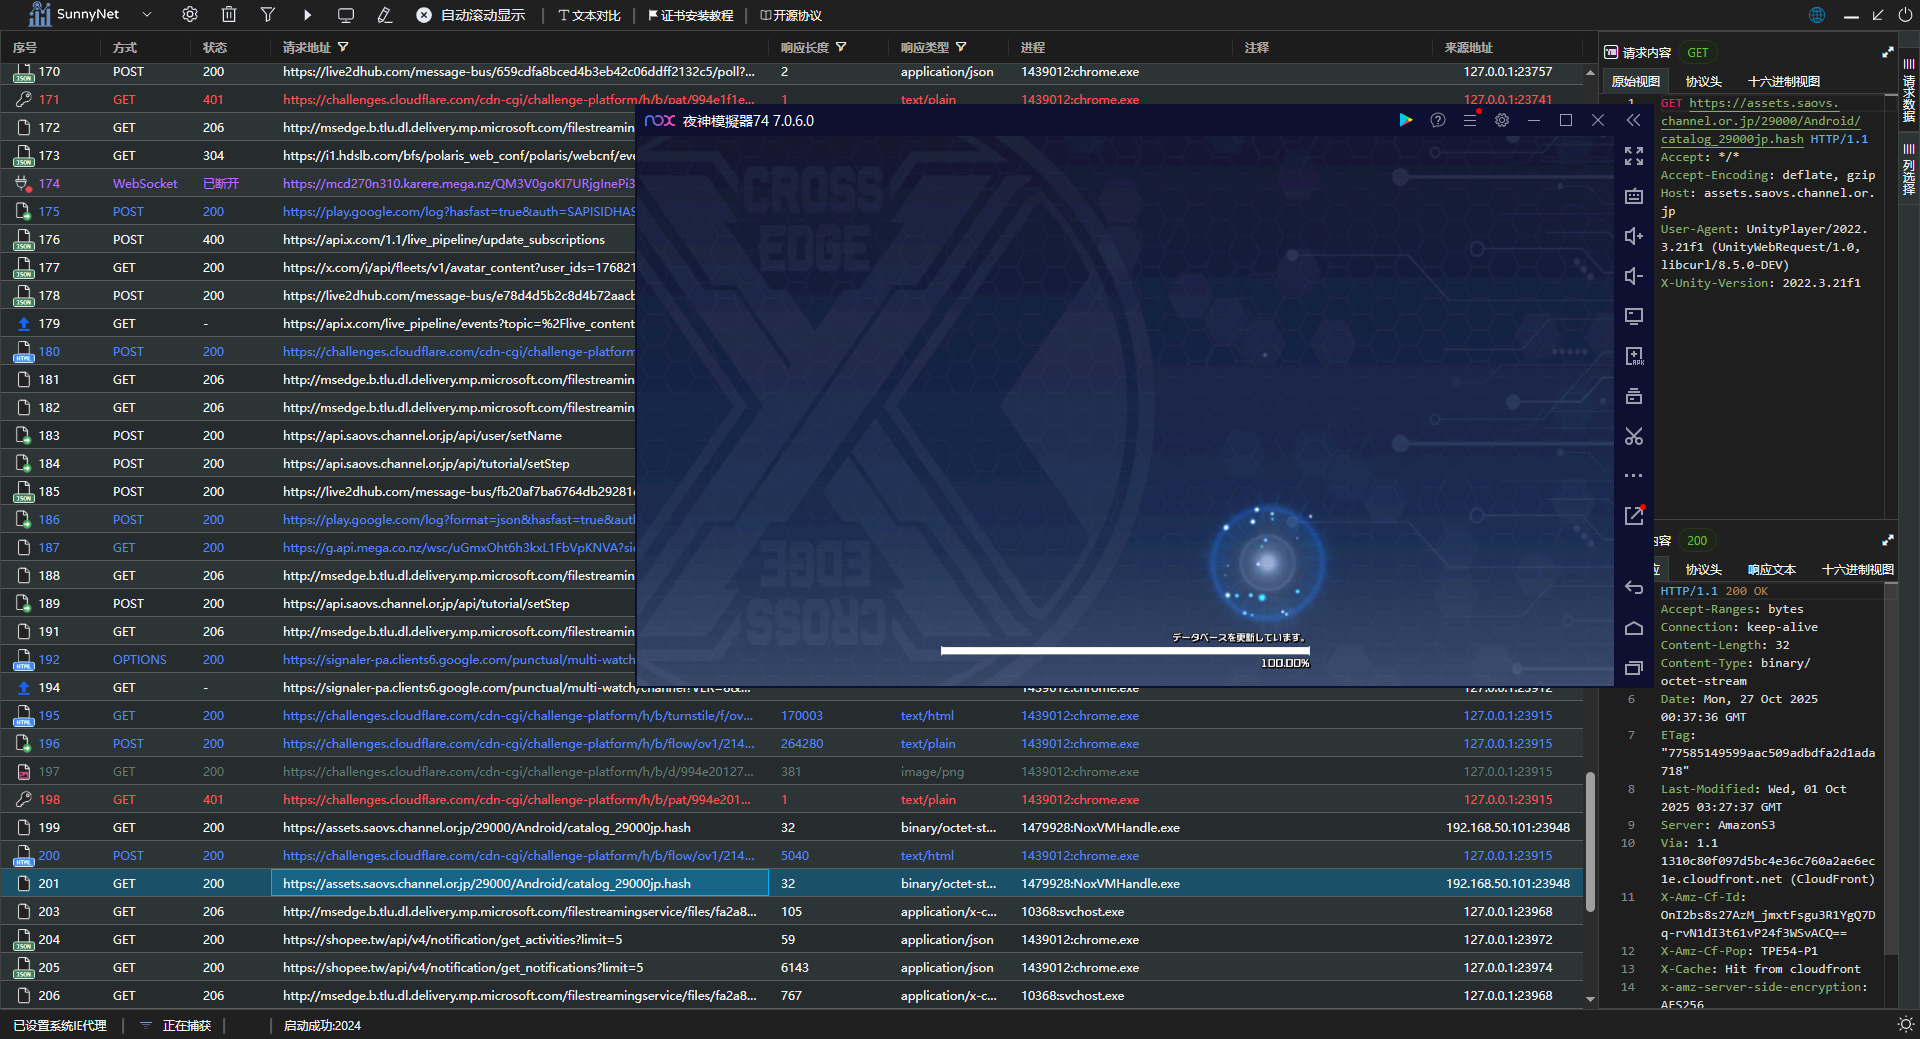Image resolution: width=1920 pixels, height=1039 pixels.
Task: Open Nox keyboard mapping icon
Action: (x=1633, y=196)
